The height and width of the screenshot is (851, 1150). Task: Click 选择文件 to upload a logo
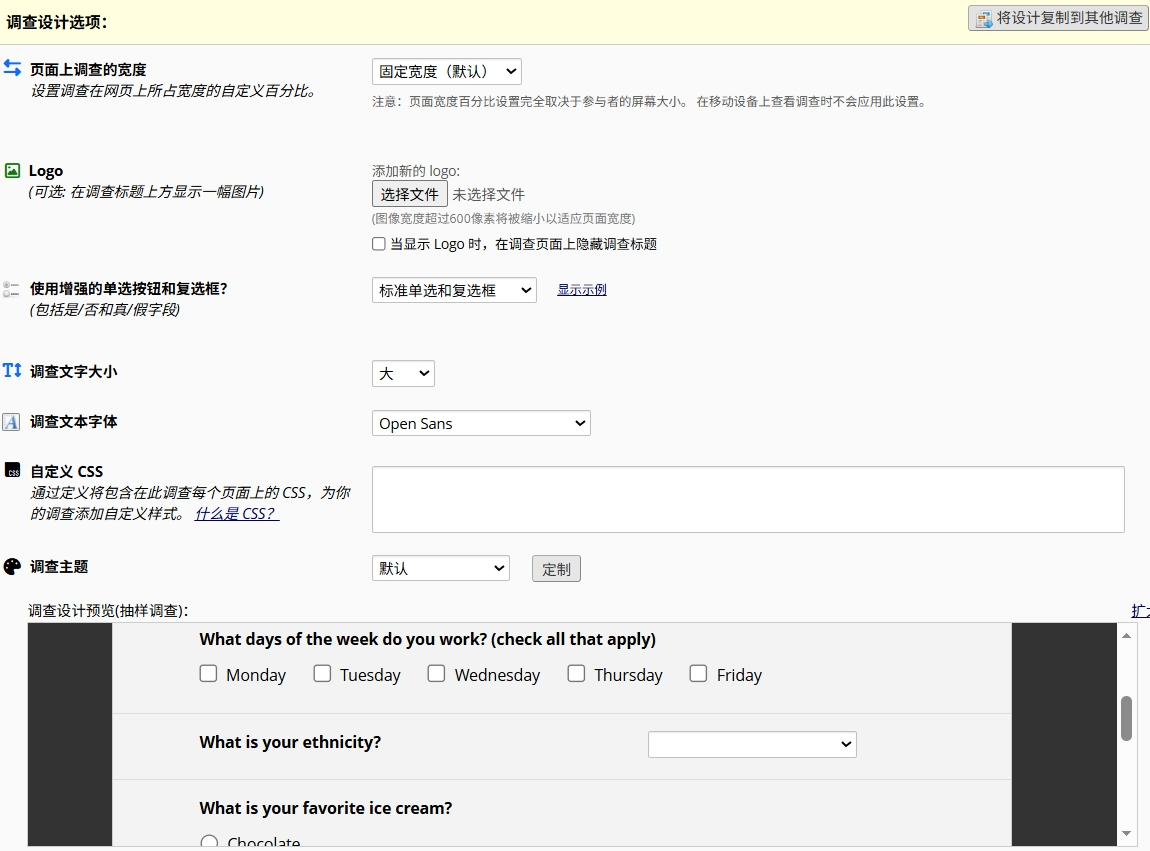409,194
